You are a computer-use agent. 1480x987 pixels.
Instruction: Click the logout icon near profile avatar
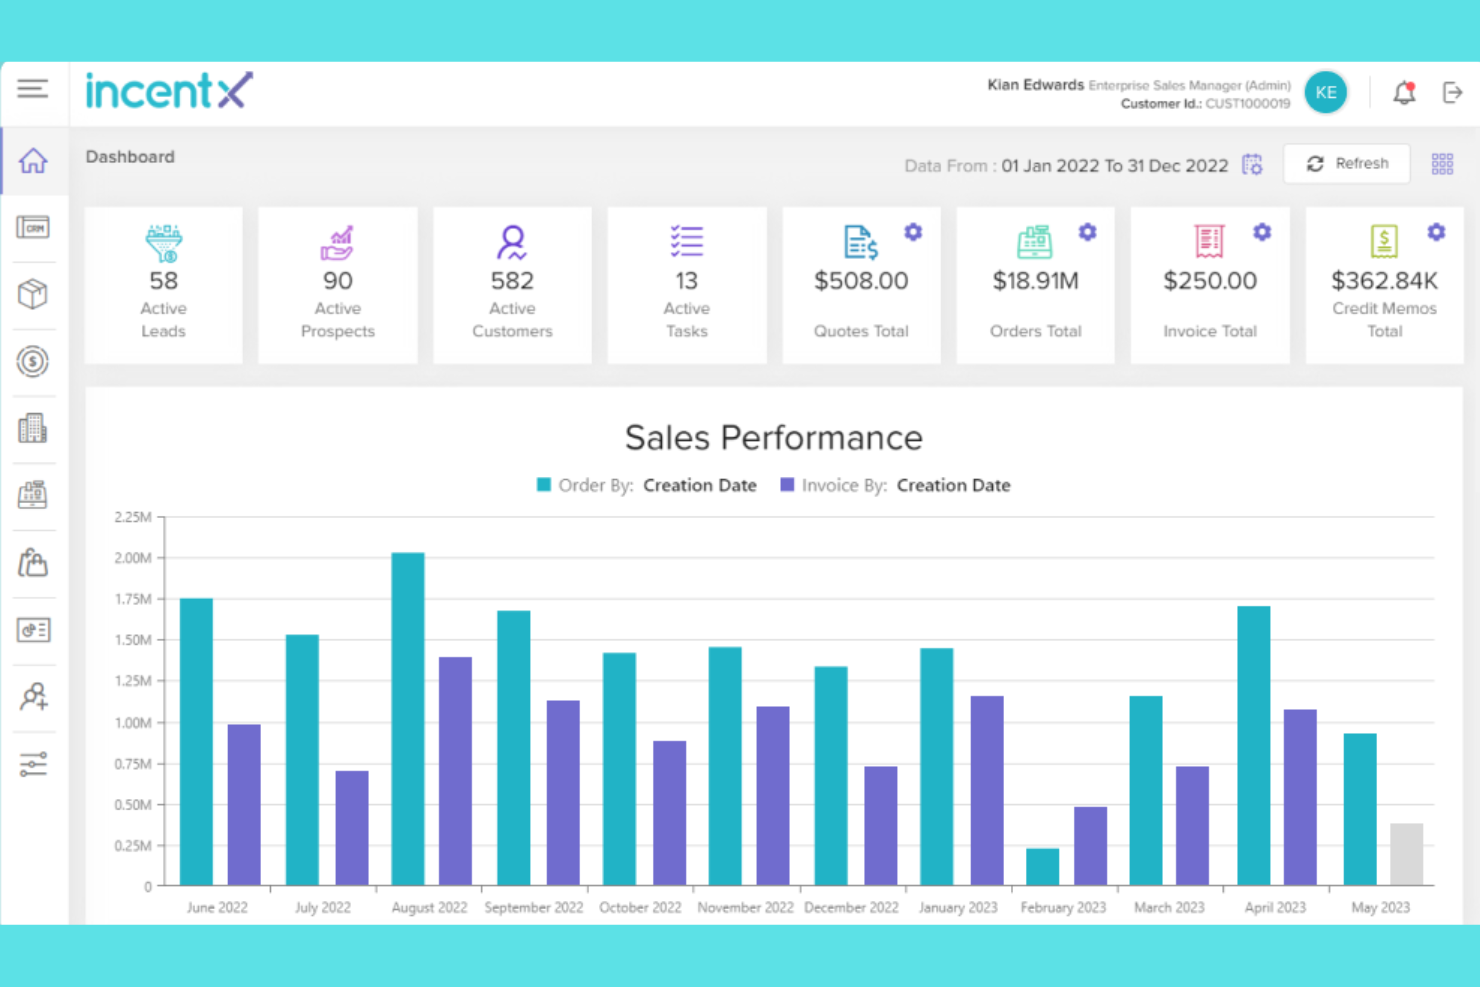tap(1452, 92)
